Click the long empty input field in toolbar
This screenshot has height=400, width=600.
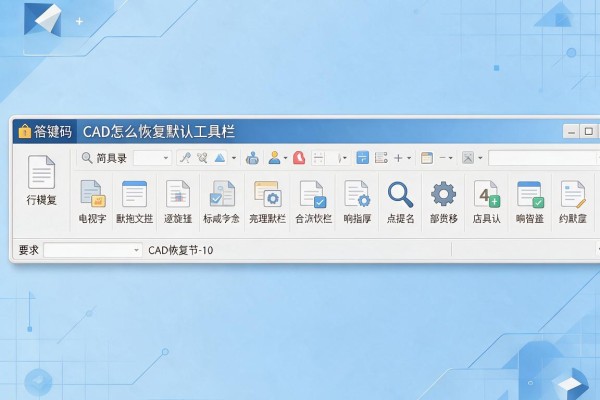click(544, 158)
